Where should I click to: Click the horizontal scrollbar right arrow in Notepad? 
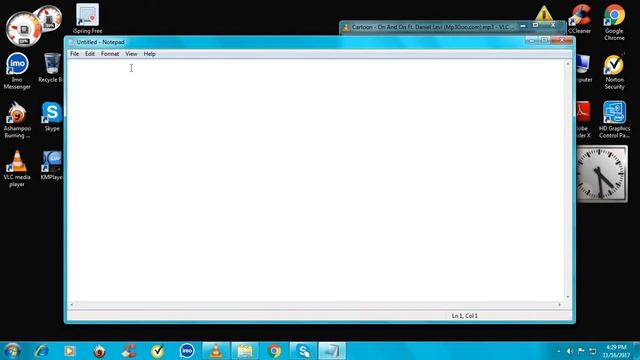pos(560,305)
